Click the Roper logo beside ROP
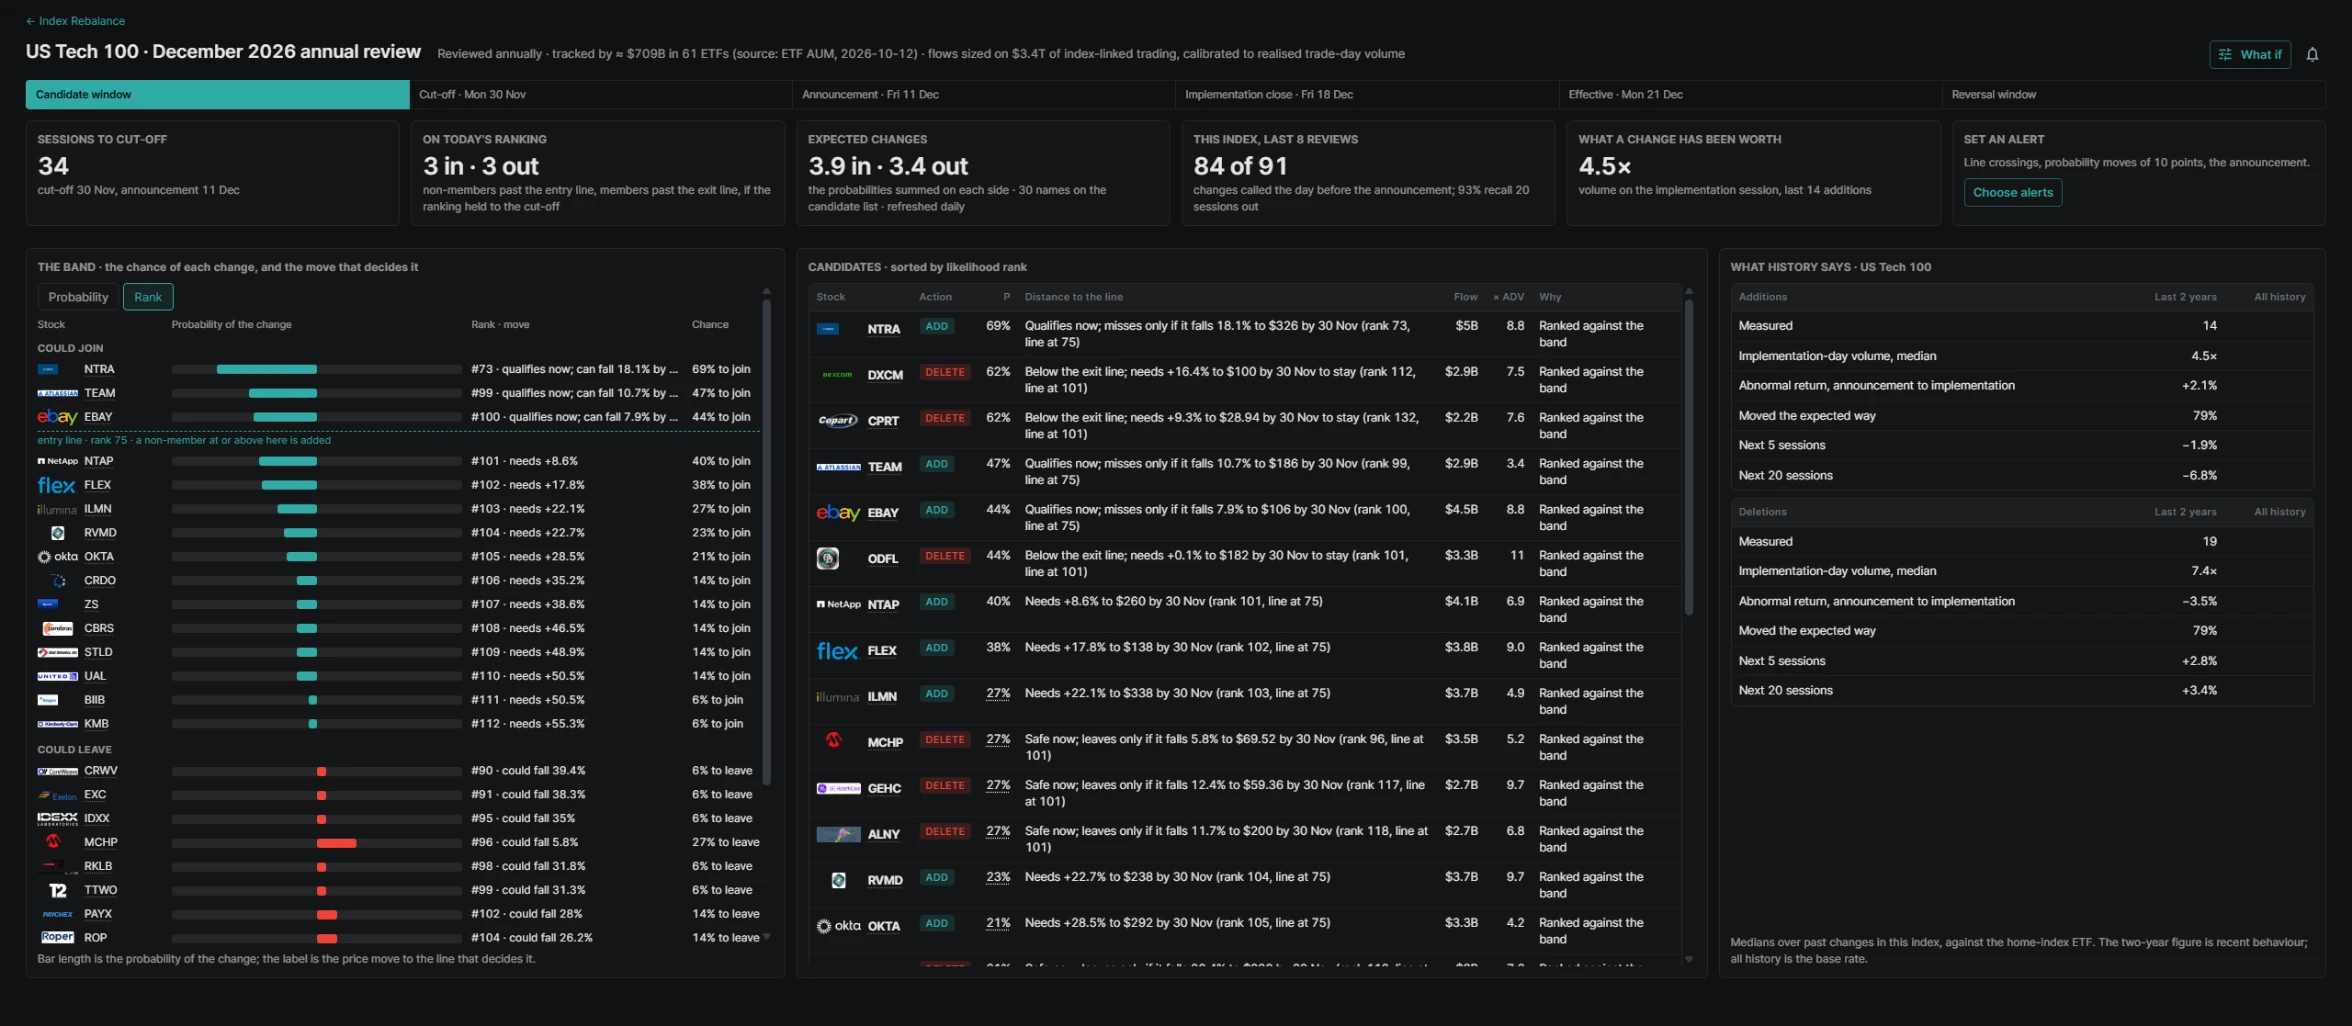The width and height of the screenshot is (2352, 1026). (57, 937)
